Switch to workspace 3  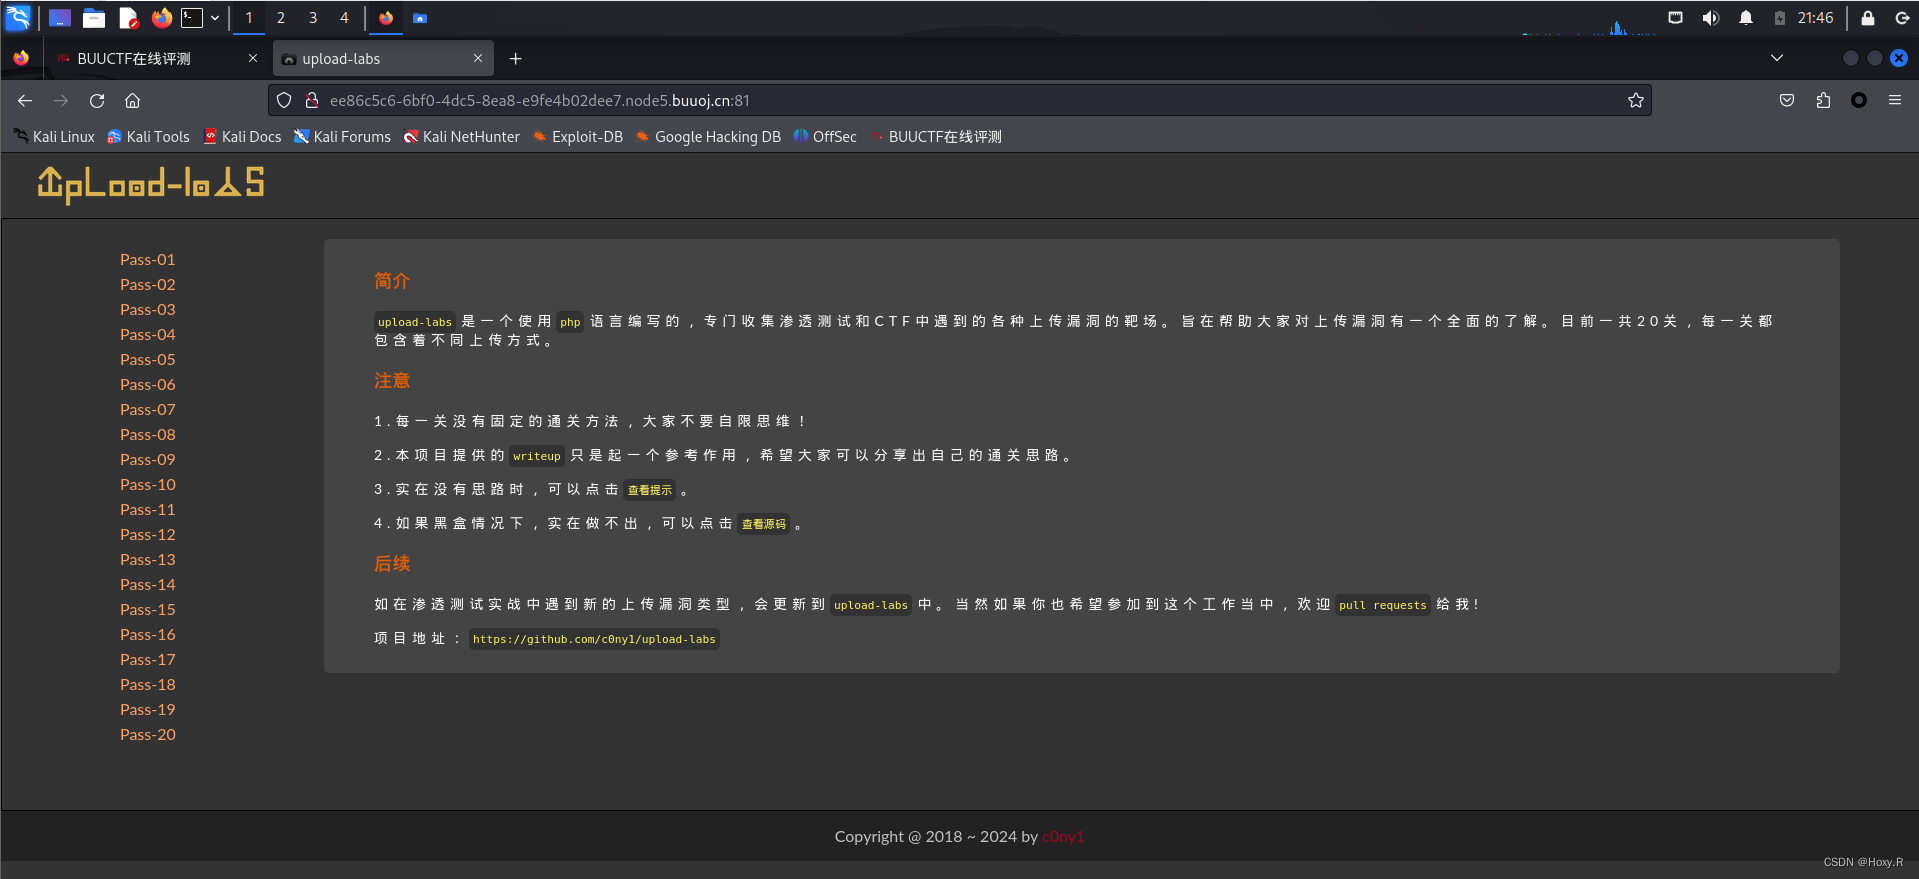point(313,18)
